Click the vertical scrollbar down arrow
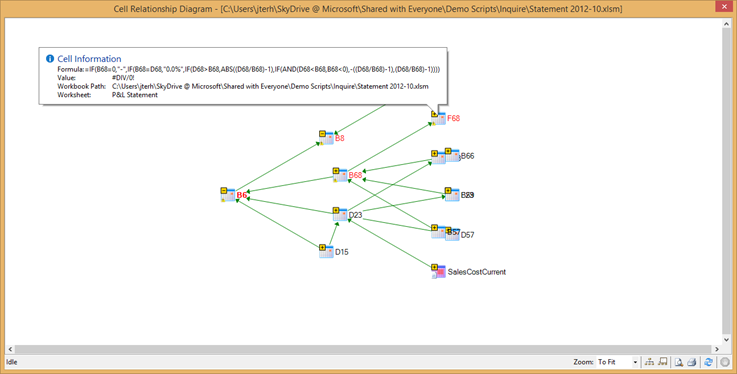The height and width of the screenshot is (374, 737). coord(726,339)
